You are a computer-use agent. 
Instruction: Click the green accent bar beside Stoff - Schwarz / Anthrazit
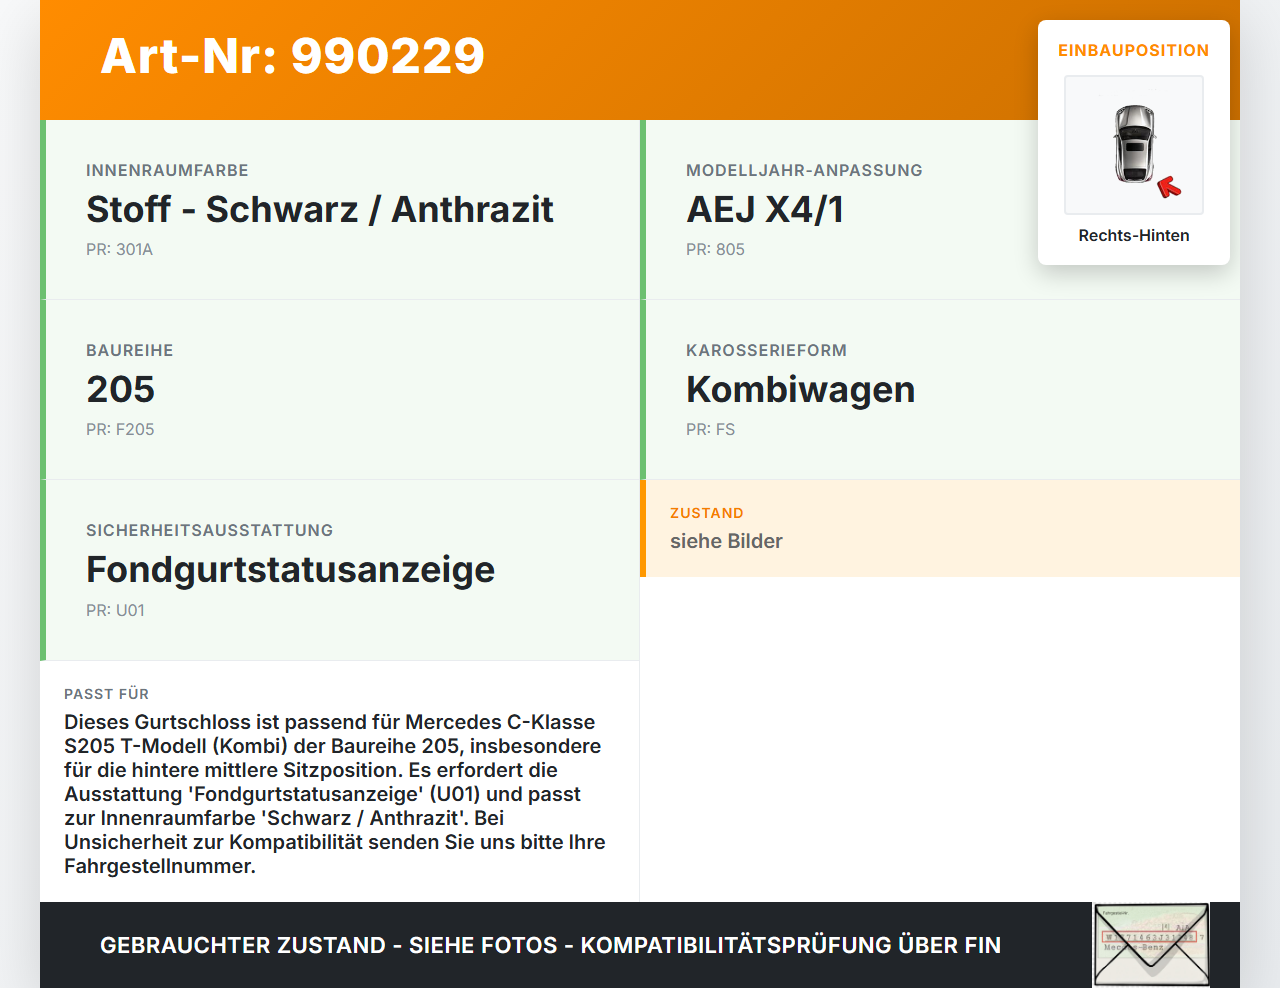tap(42, 210)
